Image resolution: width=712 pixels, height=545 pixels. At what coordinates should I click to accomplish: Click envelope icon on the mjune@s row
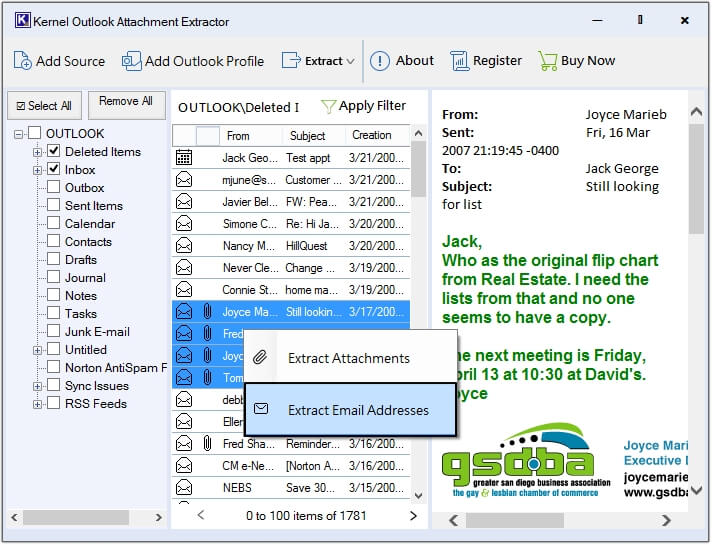point(184,180)
